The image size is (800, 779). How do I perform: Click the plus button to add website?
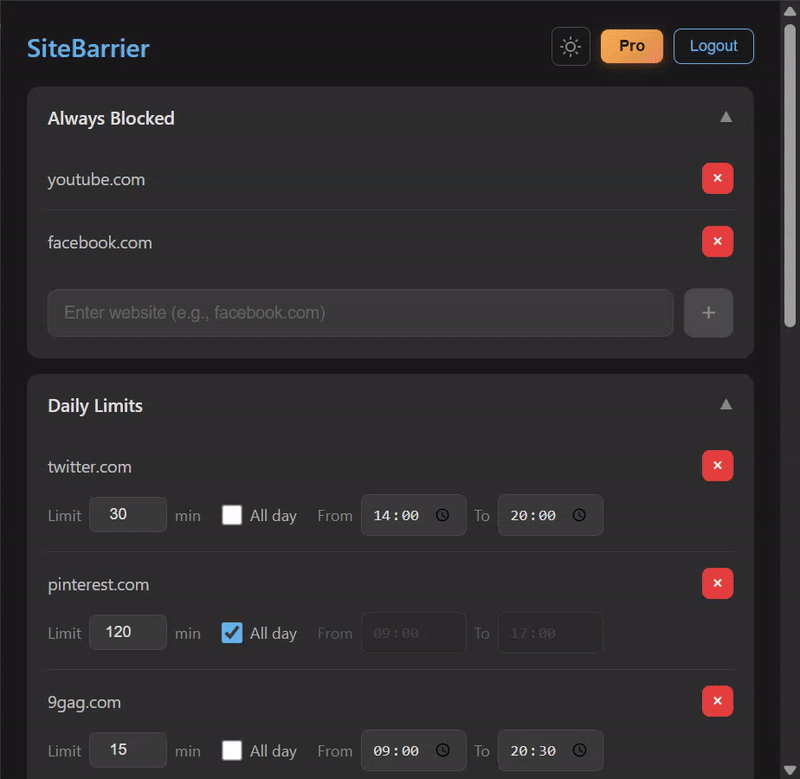tap(708, 313)
